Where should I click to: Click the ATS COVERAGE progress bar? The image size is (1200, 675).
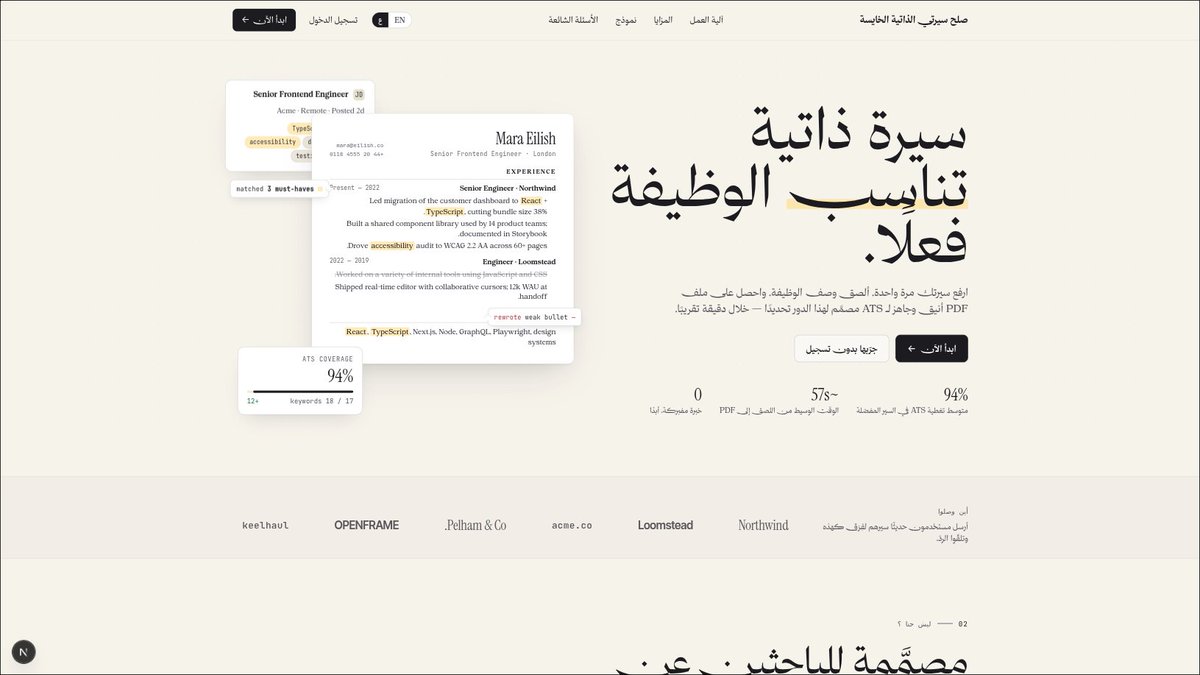[x=300, y=391]
